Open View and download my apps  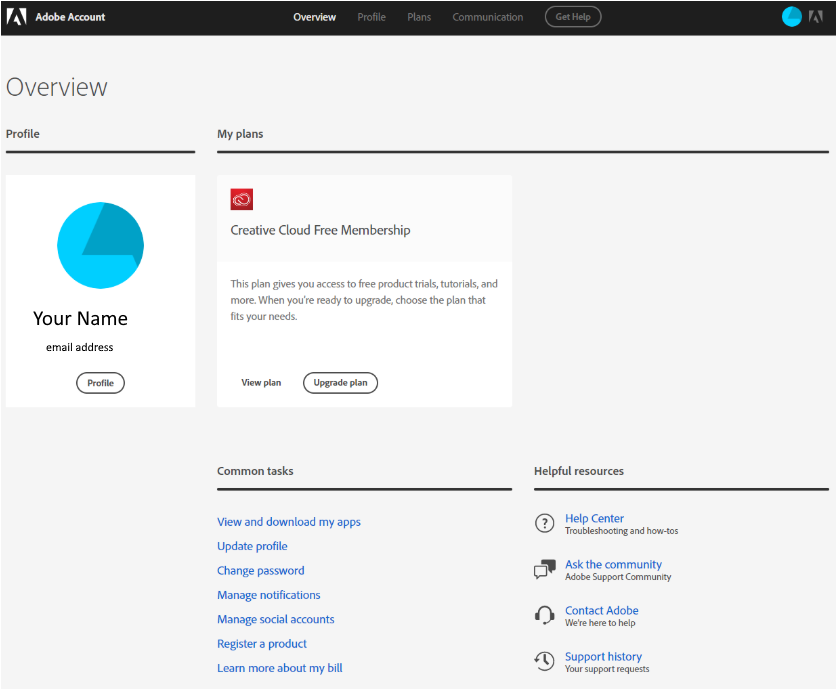289,522
